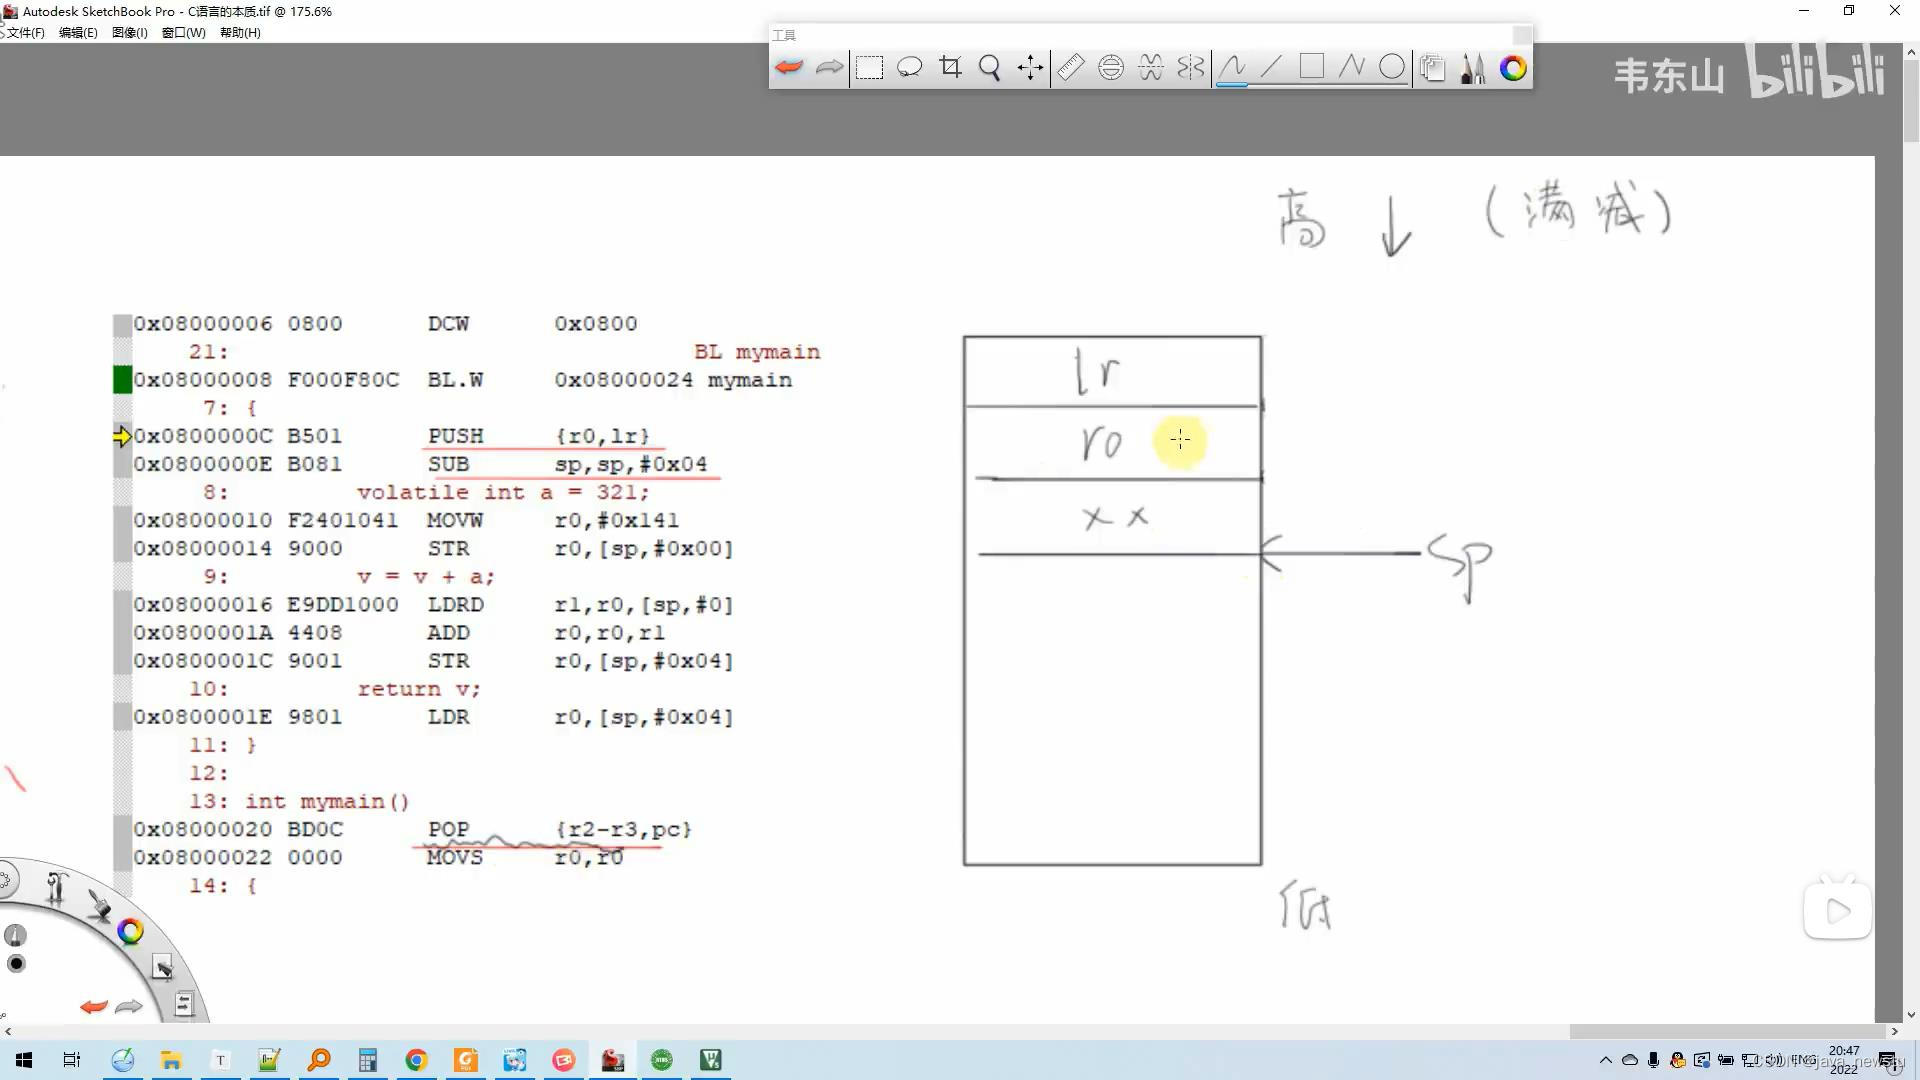The width and height of the screenshot is (1920, 1080).
Task: Open the 文件(F) menu
Action: 26,33
